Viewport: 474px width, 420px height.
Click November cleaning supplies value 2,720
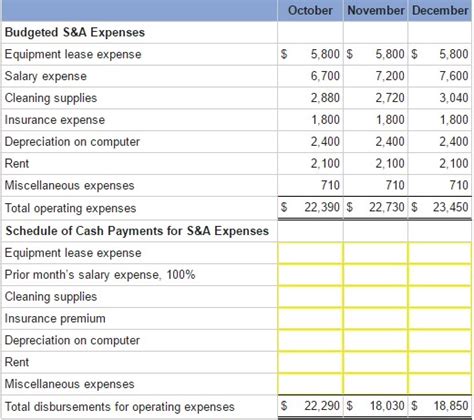coord(390,98)
